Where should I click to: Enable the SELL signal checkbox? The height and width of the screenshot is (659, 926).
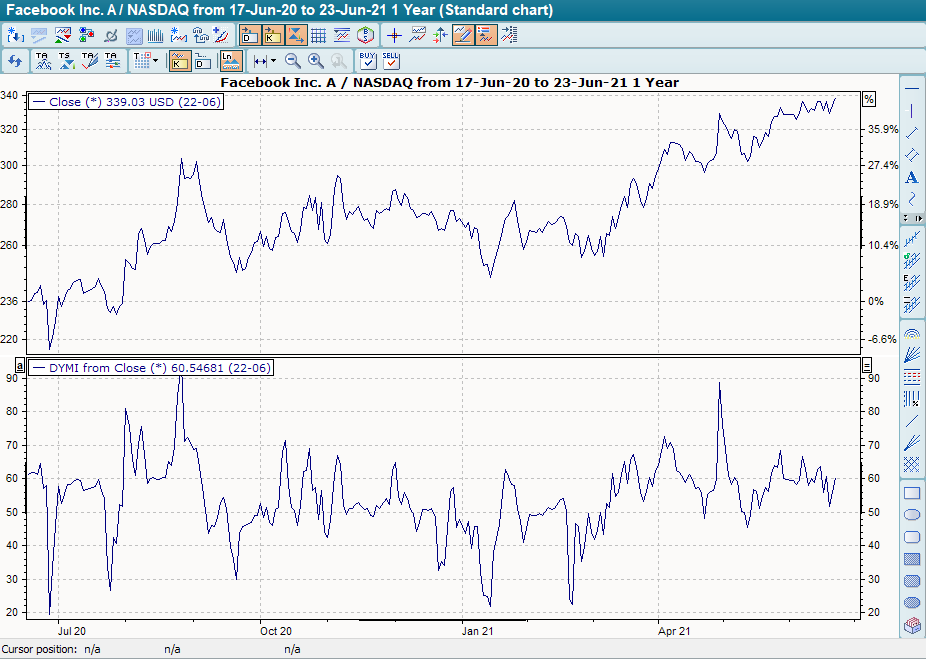[x=390, y=63]
